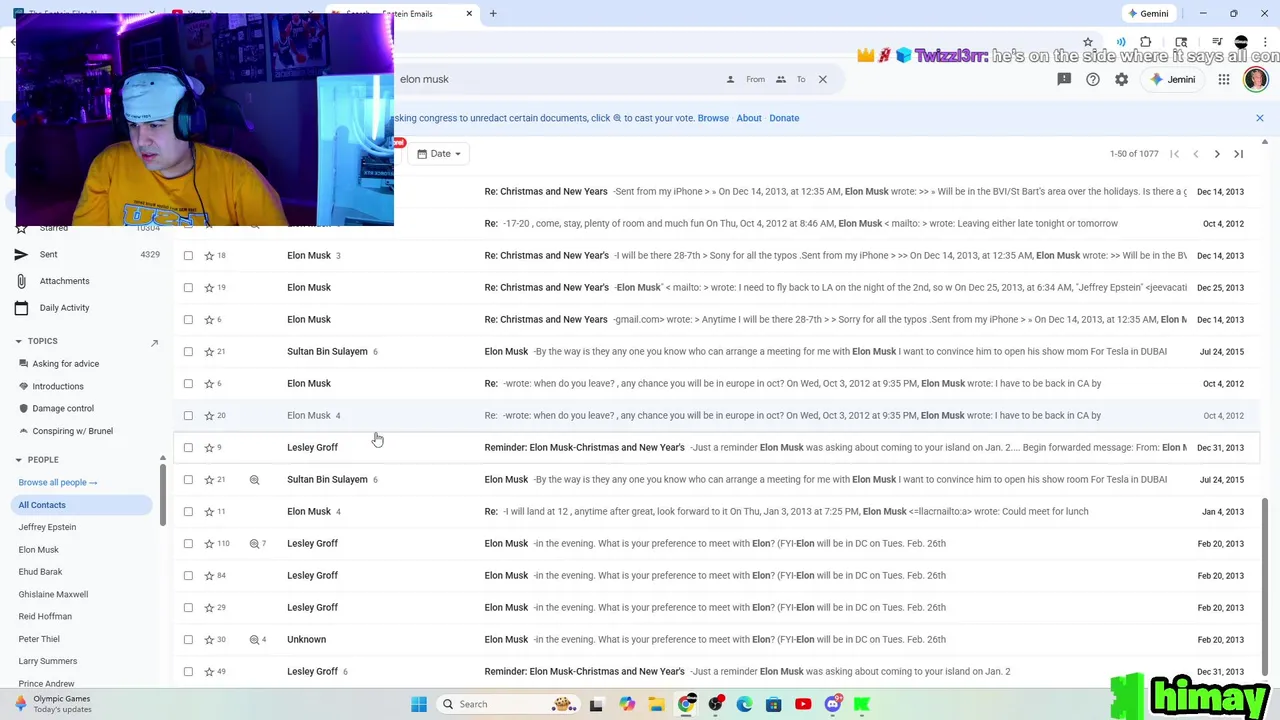Screen dimensions: 1280x720
Task: Open the Chrome Gemini button in title bar
Action: 1148,14
